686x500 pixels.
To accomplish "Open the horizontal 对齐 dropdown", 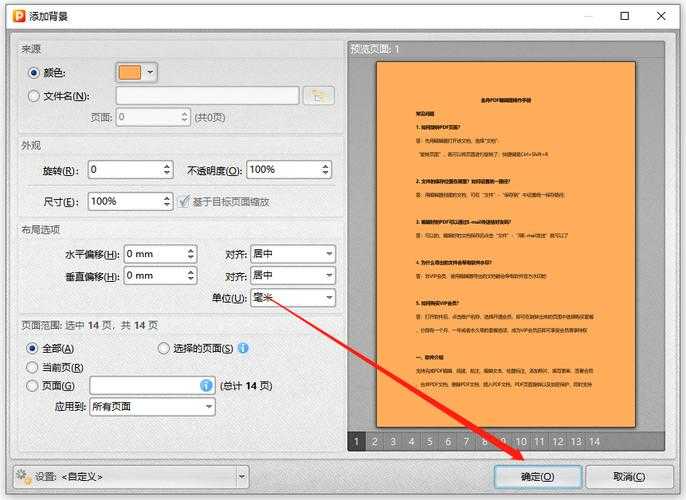I will tap(292, 253).
